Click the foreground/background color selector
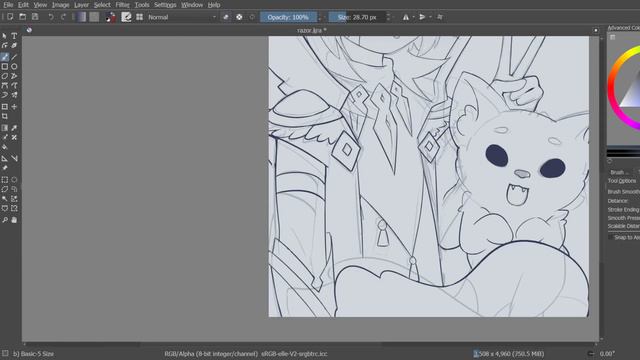 [110, 17]
